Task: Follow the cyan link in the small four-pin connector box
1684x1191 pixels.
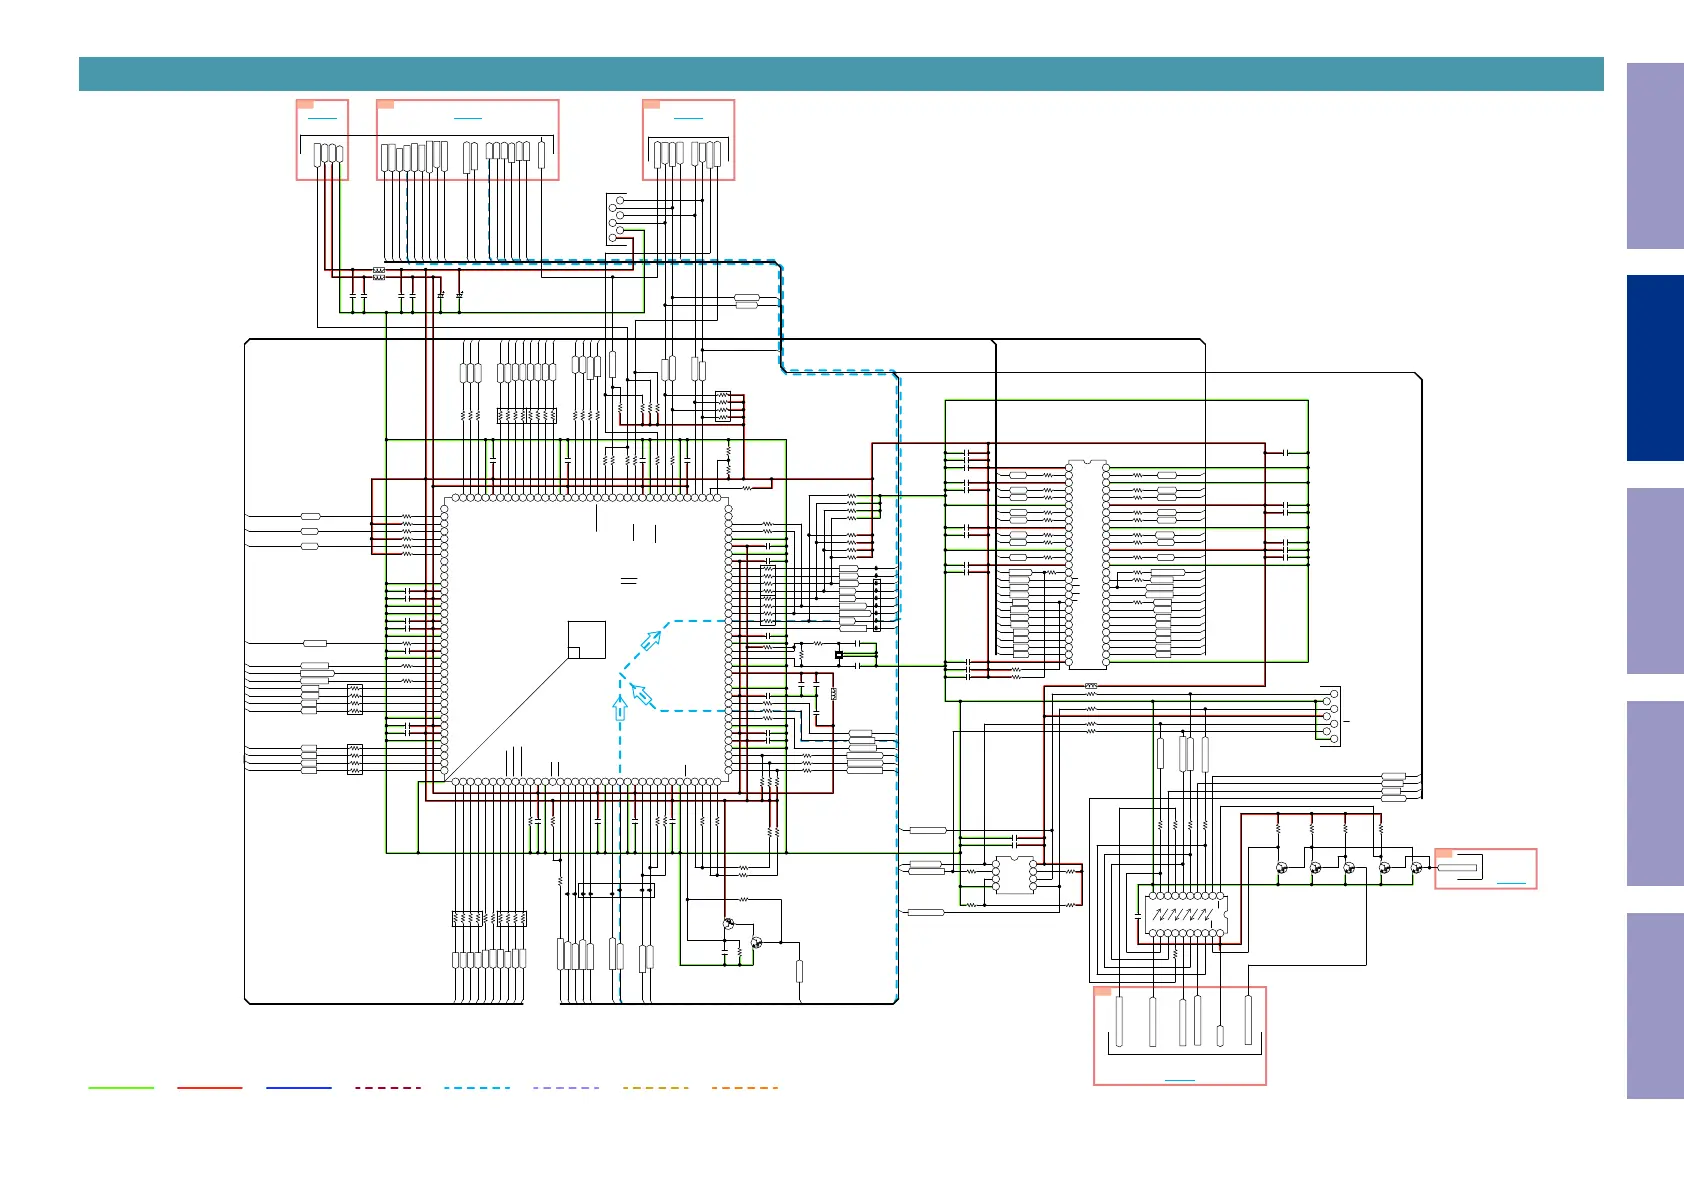Action: [322, 118]
